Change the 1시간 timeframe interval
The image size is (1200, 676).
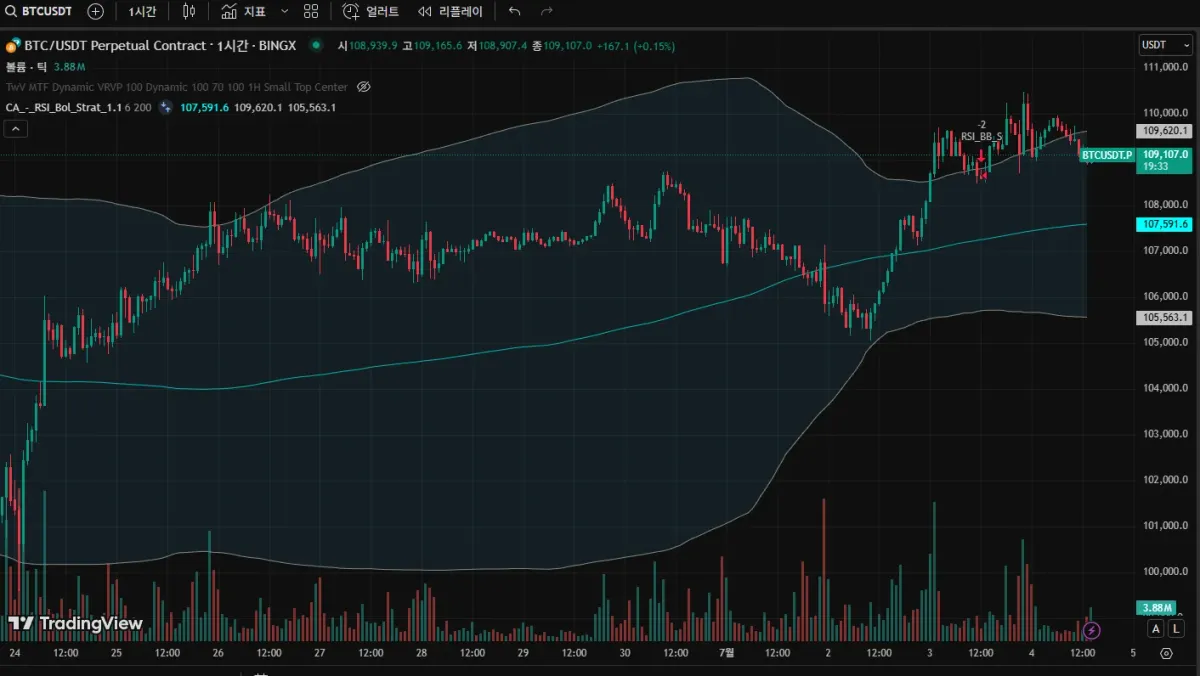(142, 12)
